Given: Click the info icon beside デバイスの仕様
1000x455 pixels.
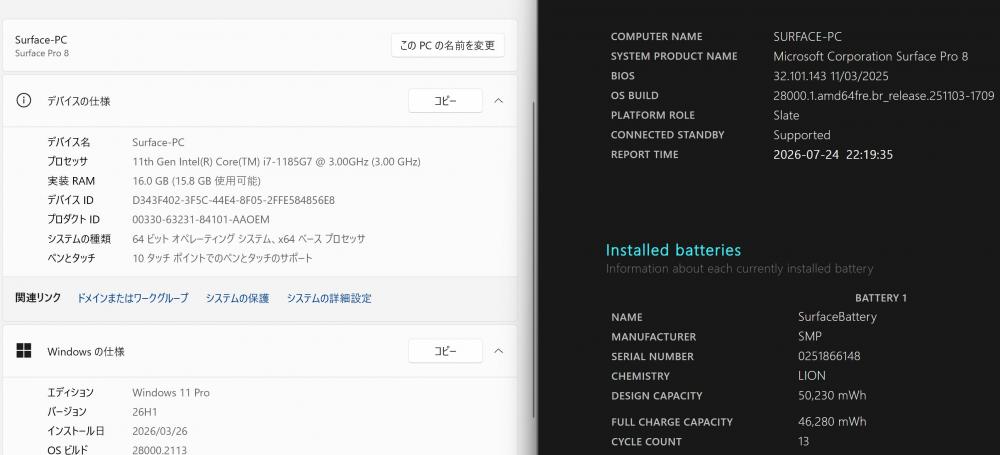Looking at the screenshot, I should 24,101.
